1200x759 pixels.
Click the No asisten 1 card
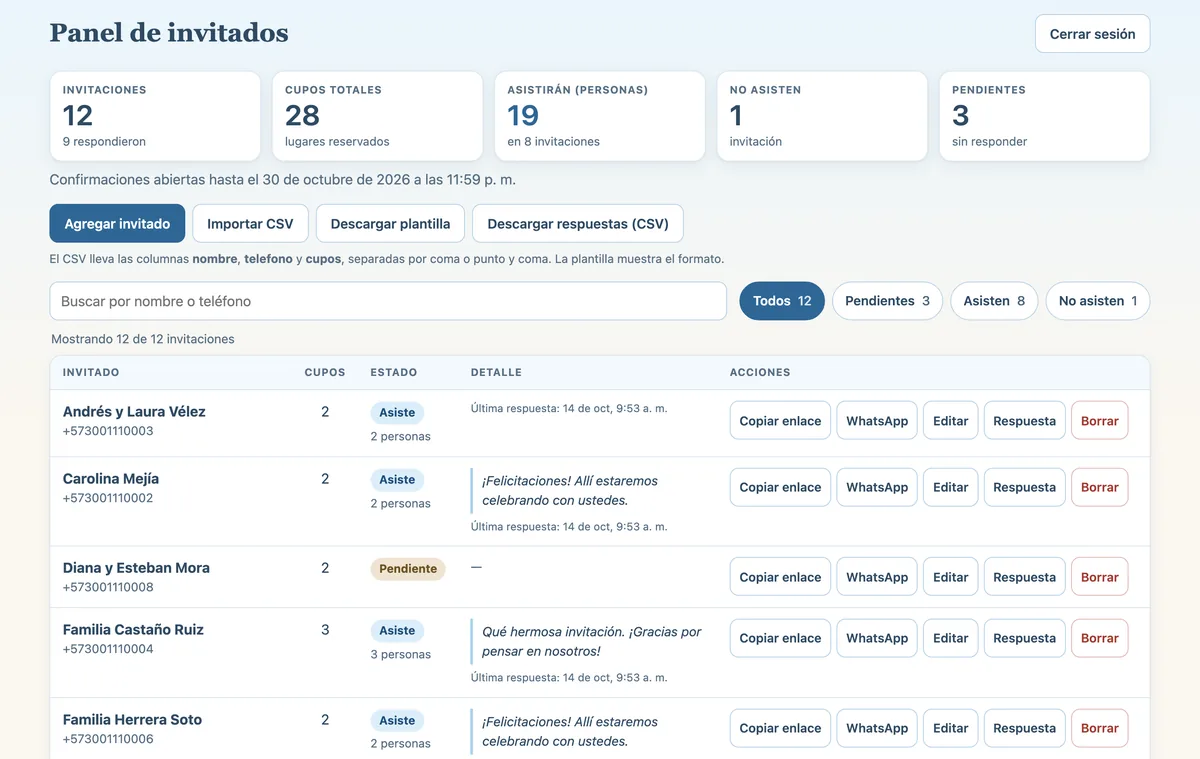(822, 116)
